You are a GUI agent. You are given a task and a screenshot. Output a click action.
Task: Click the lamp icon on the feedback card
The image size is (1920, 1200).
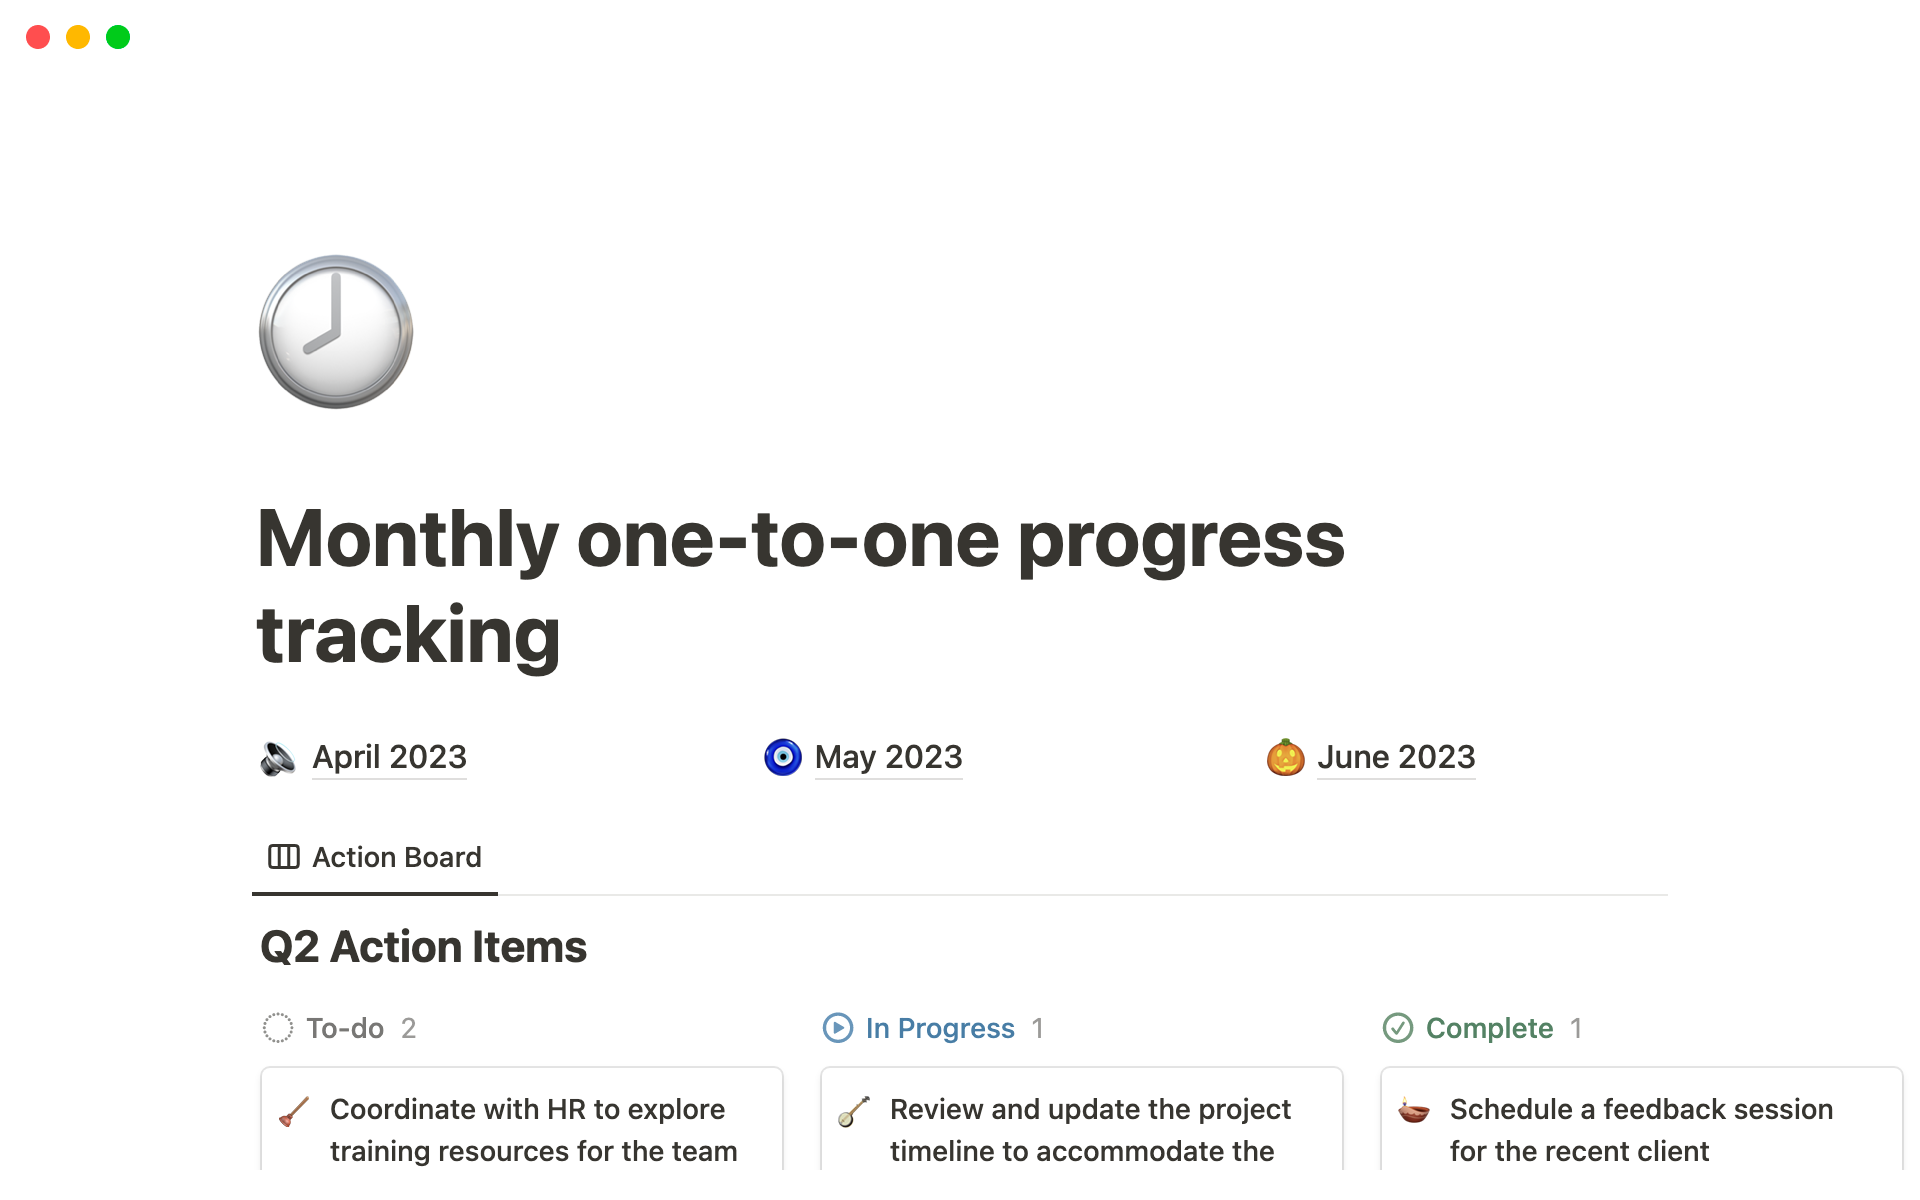pos(1414,1111)
